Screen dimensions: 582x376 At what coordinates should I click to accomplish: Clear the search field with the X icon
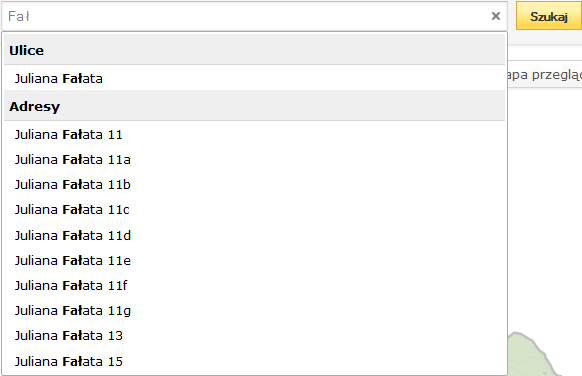tap(496, 16)
